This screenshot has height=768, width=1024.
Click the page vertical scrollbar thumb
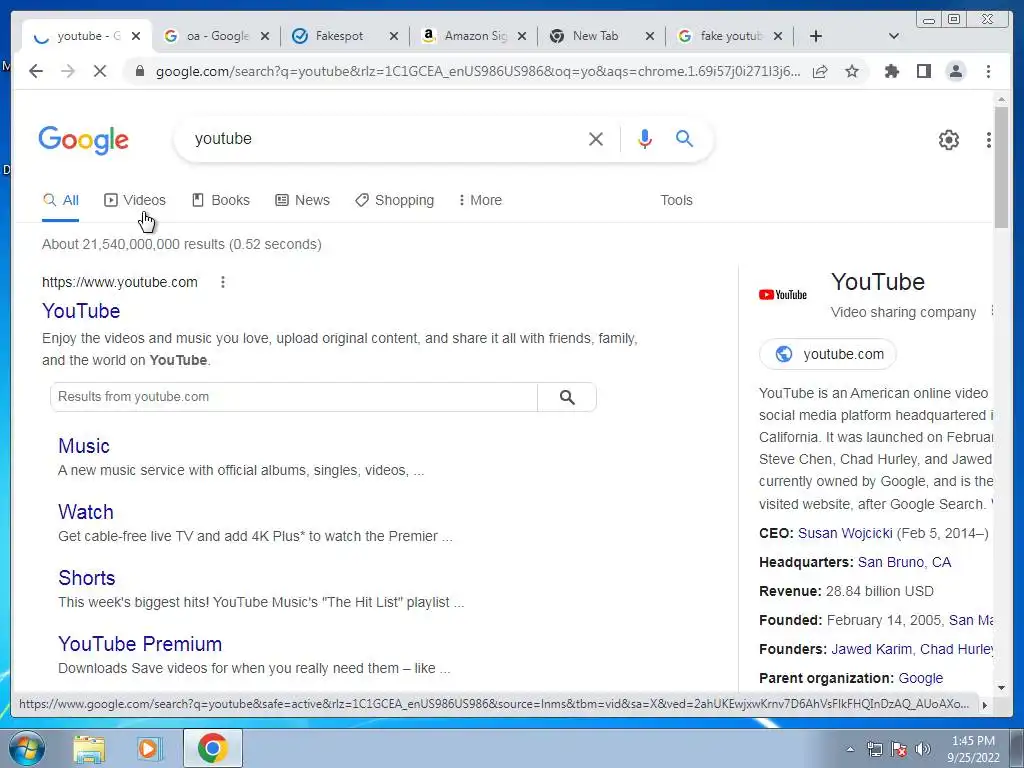(x=1001, y=167)
